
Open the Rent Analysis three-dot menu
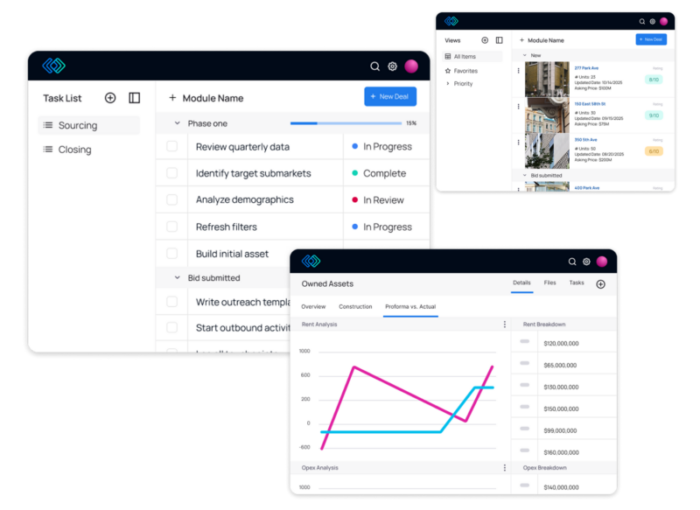coord(505,324)
